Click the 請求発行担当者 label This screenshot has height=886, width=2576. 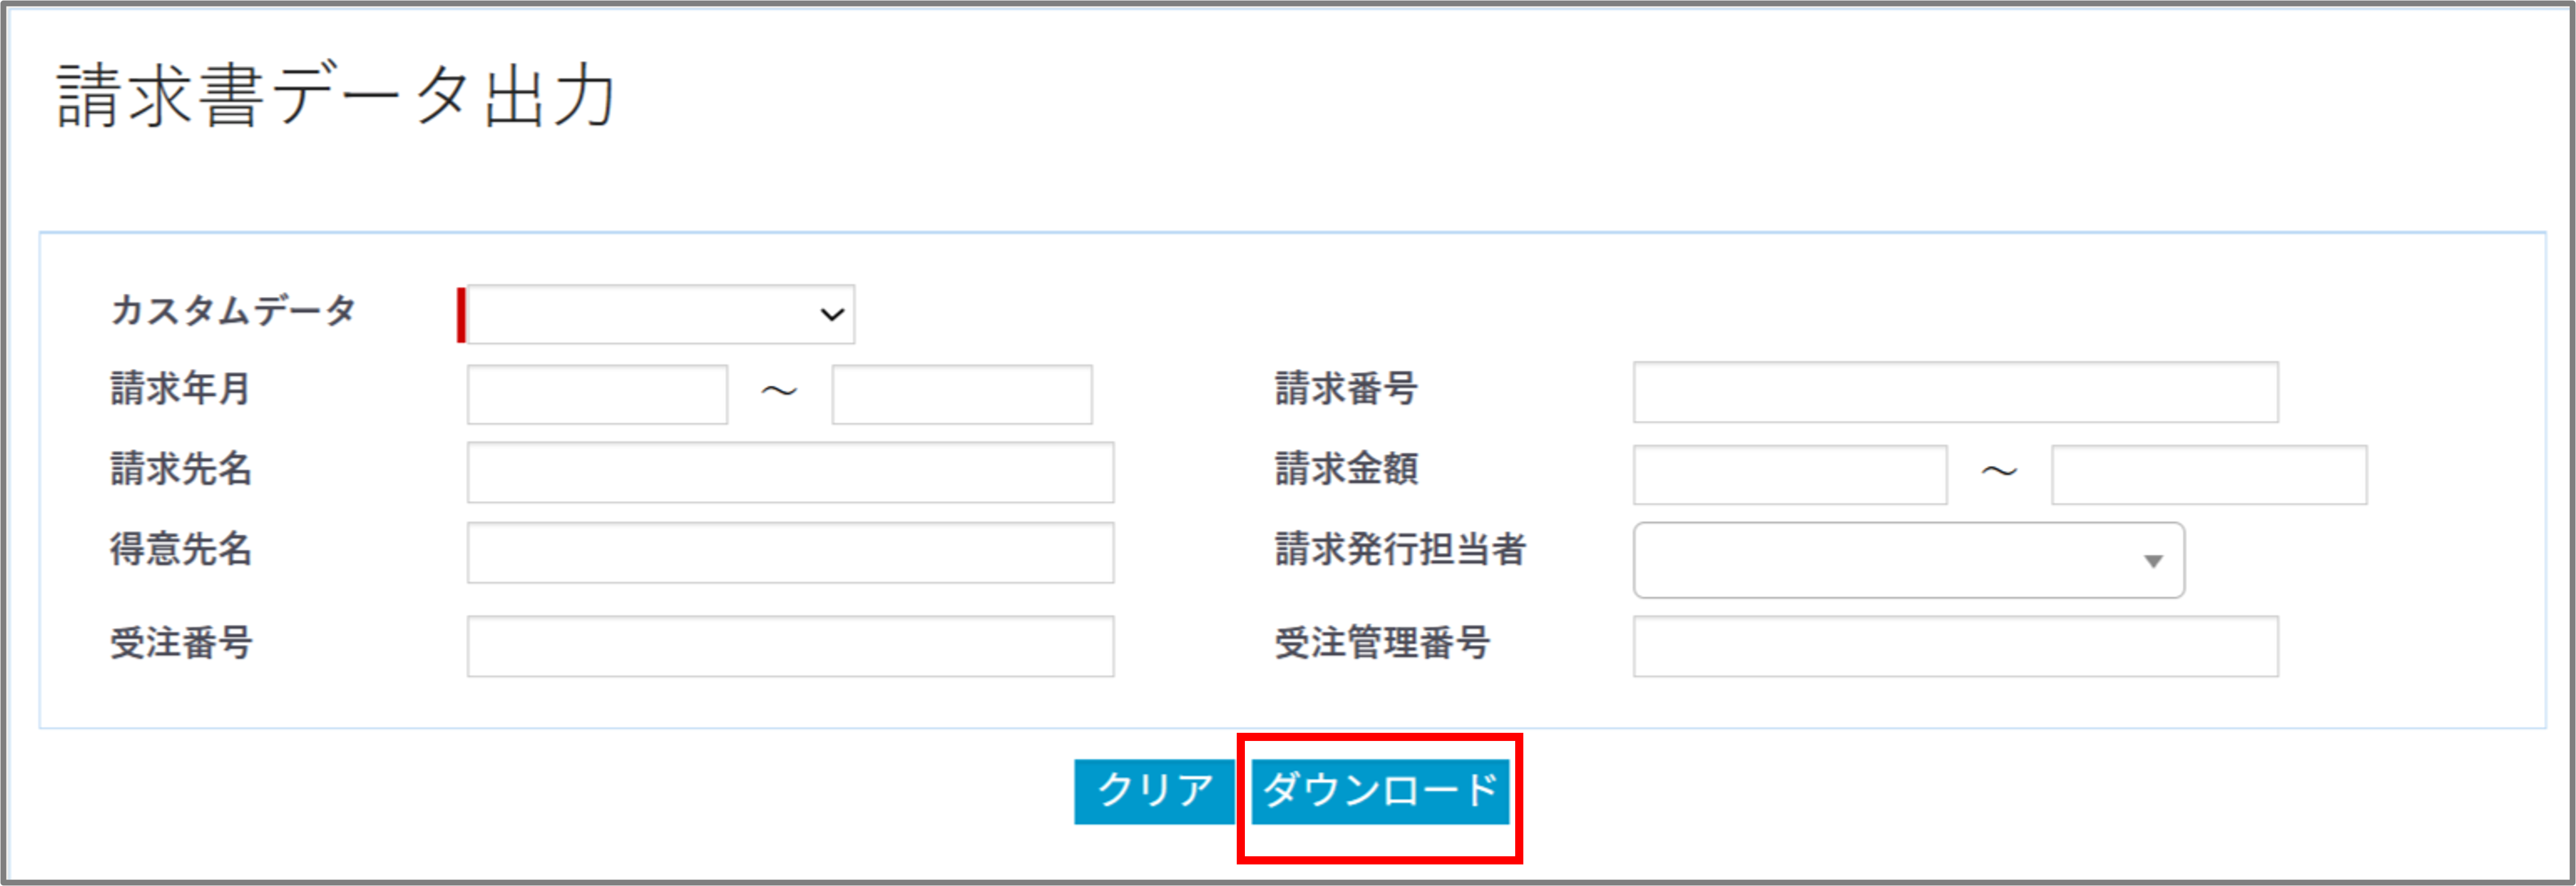tap(1400, 549)
